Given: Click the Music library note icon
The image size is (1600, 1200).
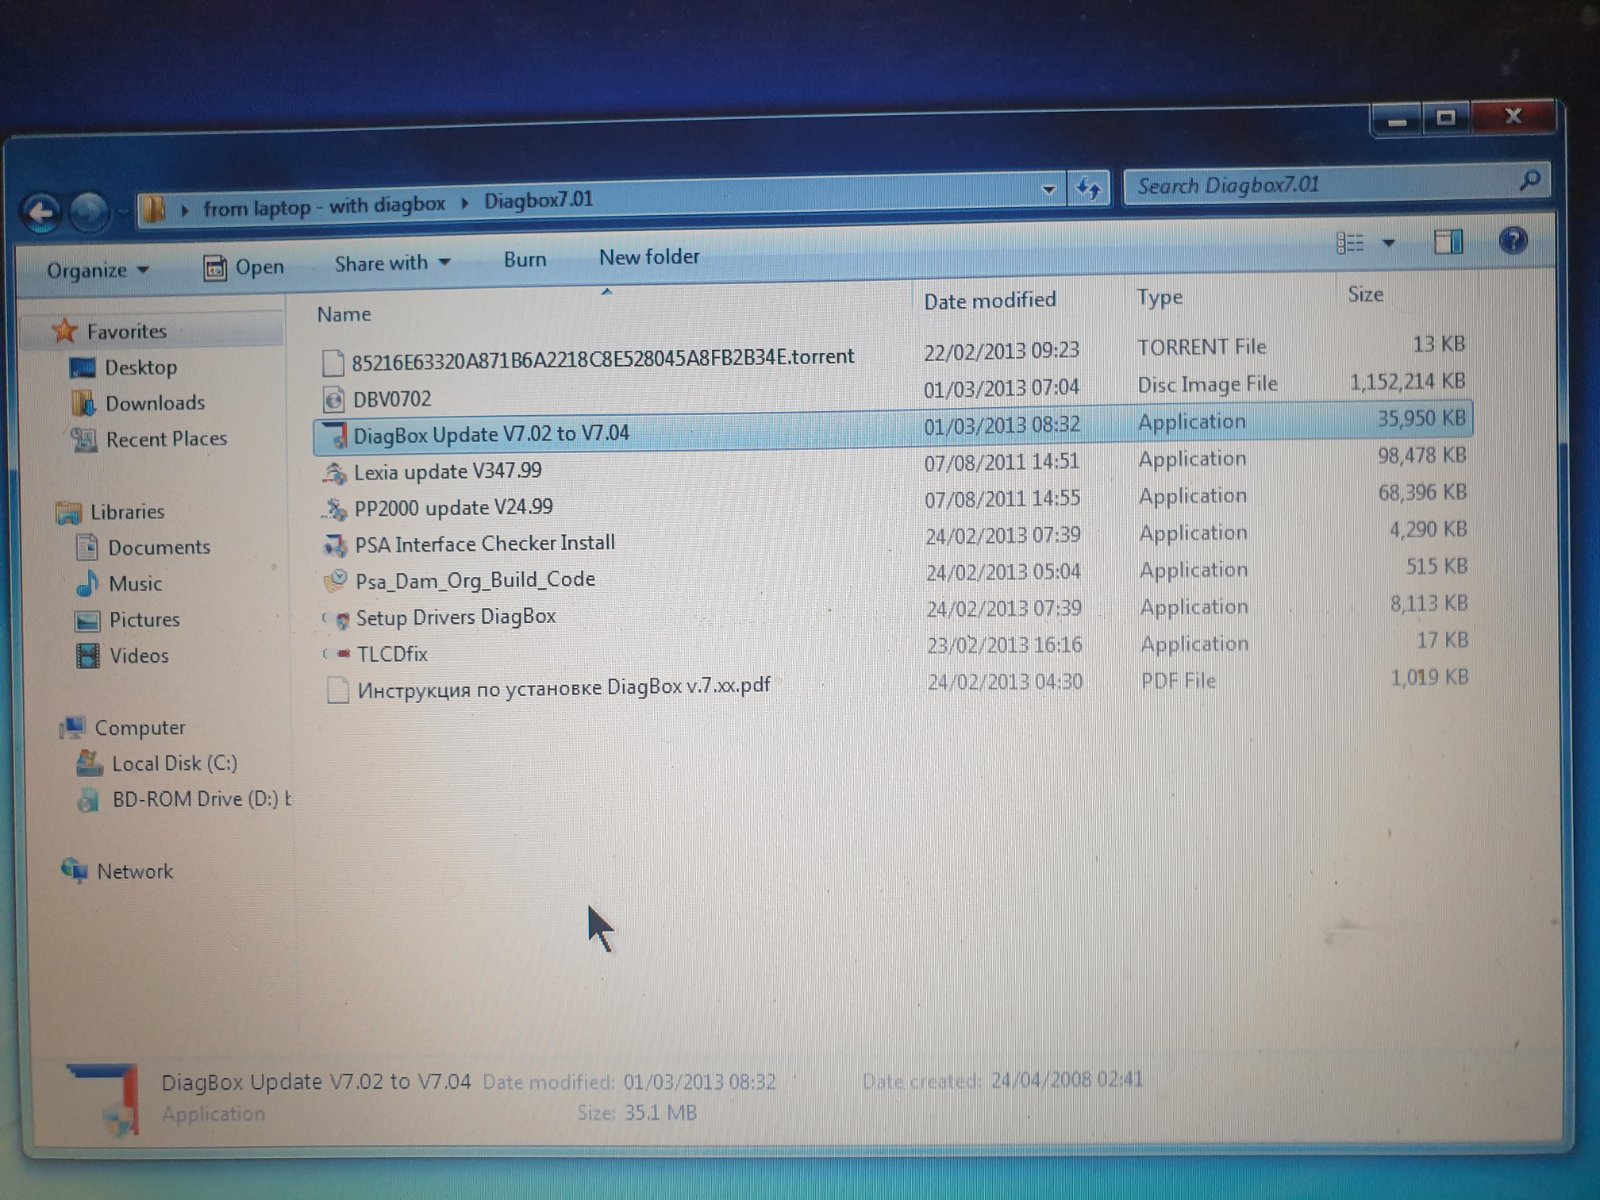Looking at the screenshot, I should pos(88,583).
